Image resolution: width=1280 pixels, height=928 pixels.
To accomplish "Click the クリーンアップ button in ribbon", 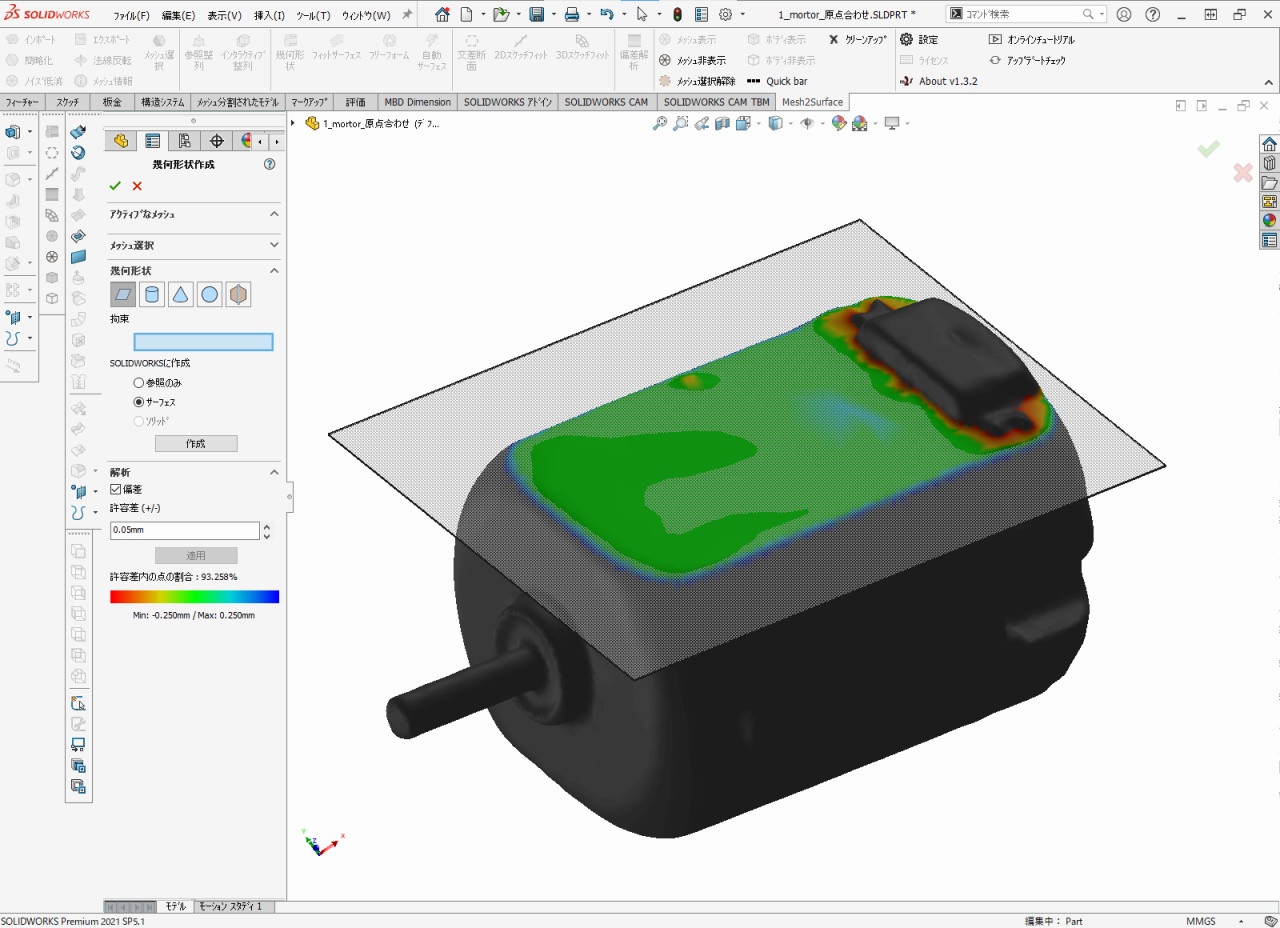I will (x=858, y=39).
